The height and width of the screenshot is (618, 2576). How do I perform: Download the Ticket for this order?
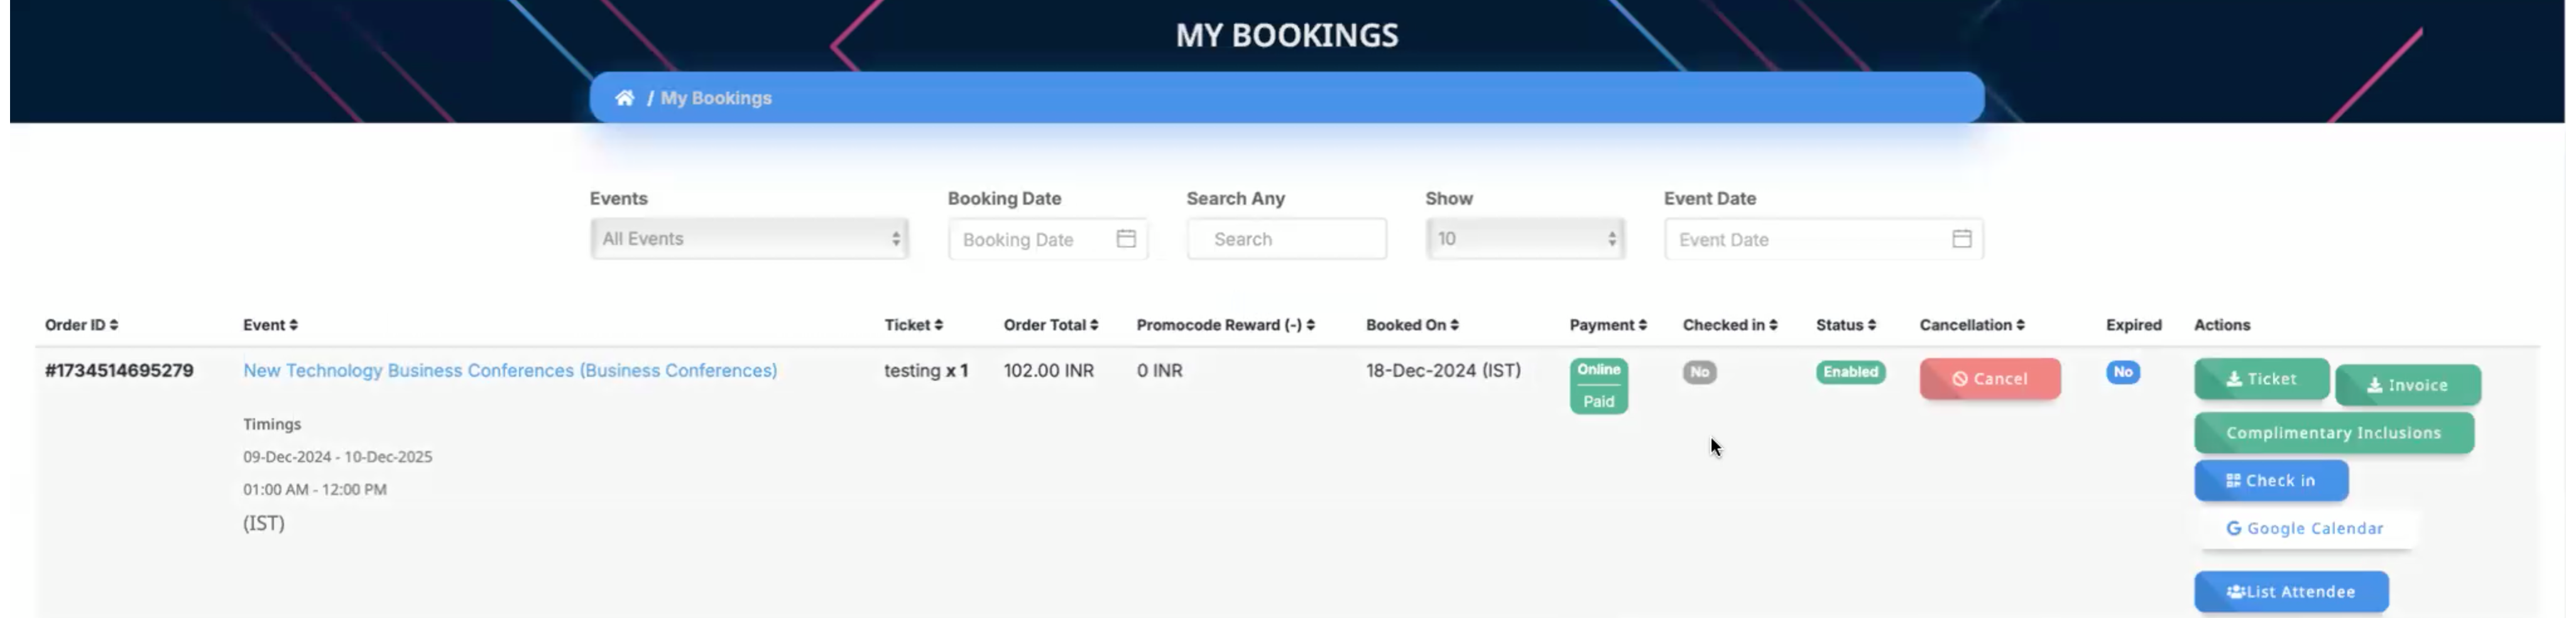coord(2261,379)
